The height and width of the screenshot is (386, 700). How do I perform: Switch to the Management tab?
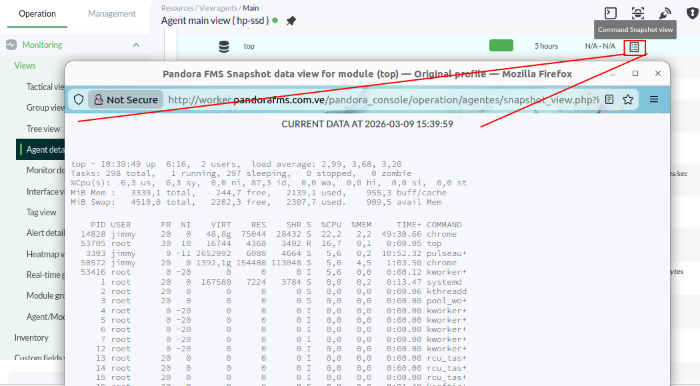pos(112,14)
